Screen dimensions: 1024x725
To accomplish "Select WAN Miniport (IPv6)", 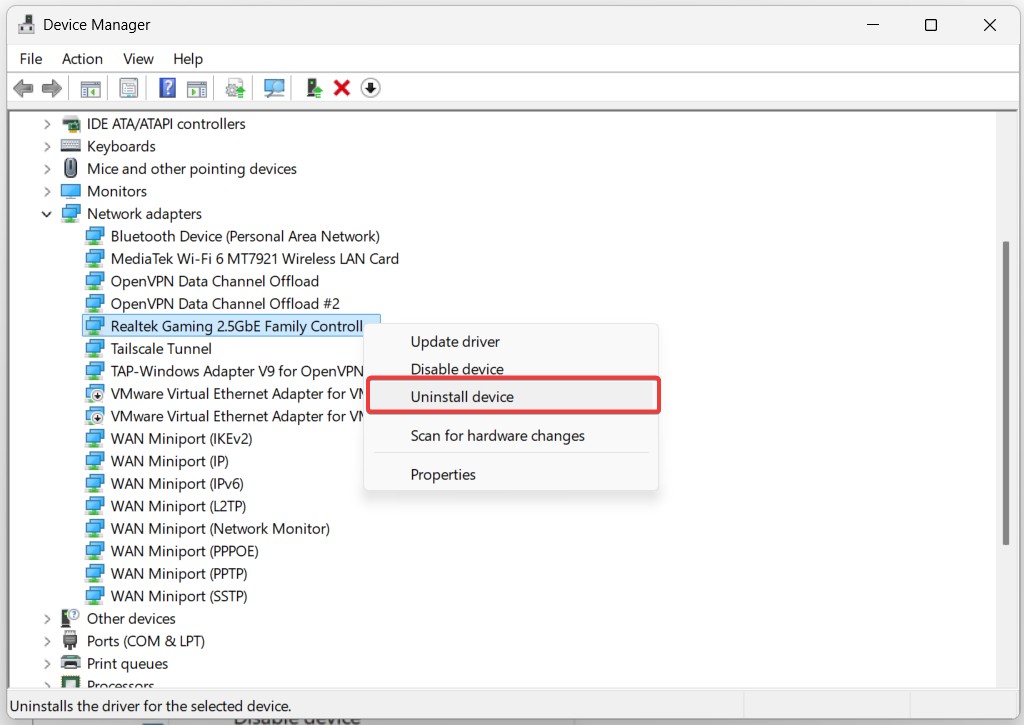I will pyautogui.click(x=177, y=483).
